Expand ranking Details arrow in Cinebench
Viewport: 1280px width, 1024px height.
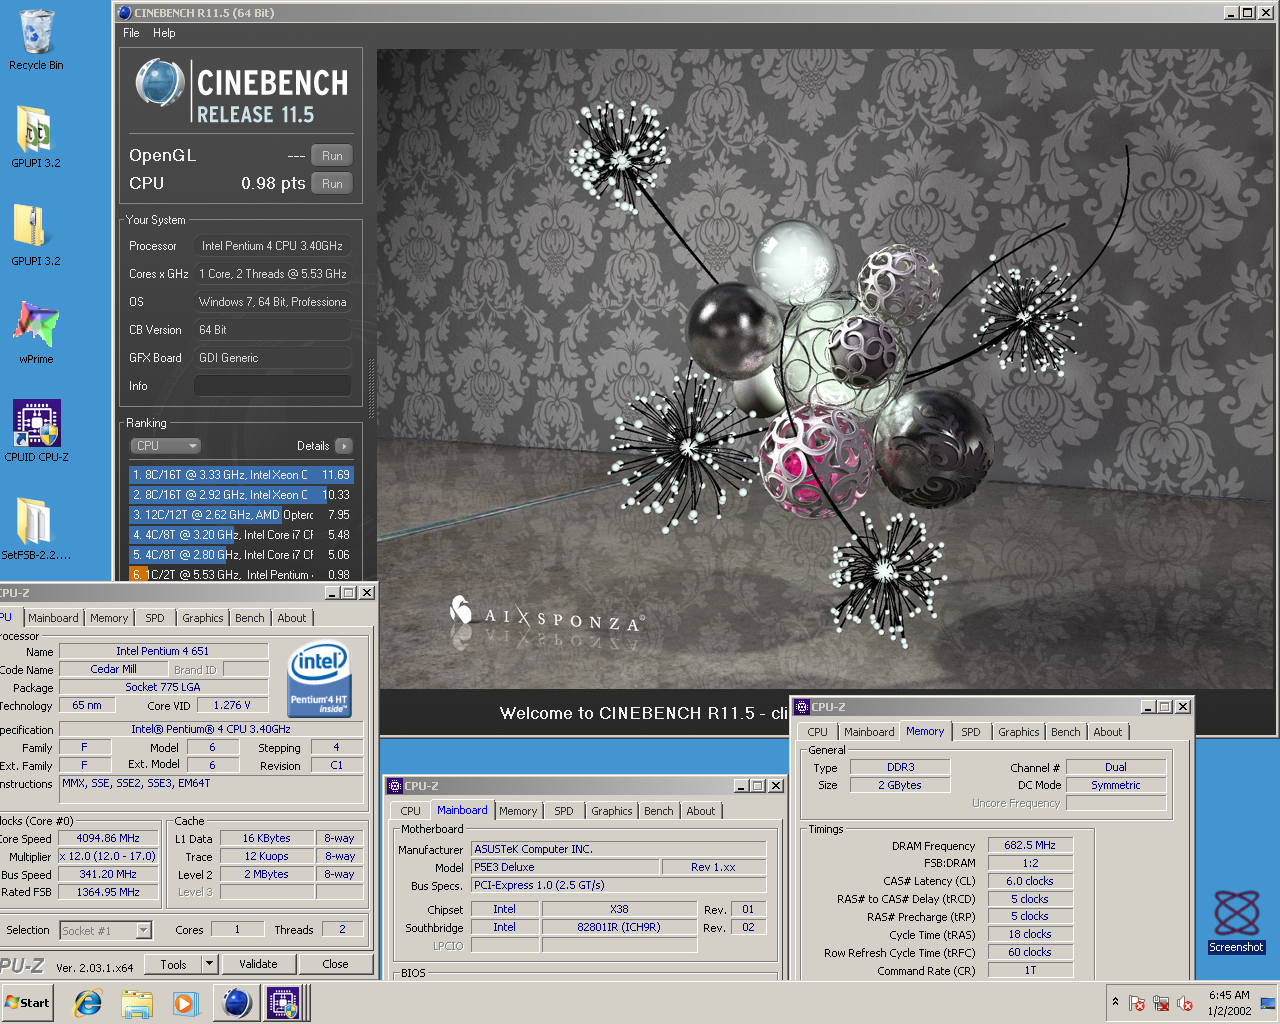tap(344, 446)
